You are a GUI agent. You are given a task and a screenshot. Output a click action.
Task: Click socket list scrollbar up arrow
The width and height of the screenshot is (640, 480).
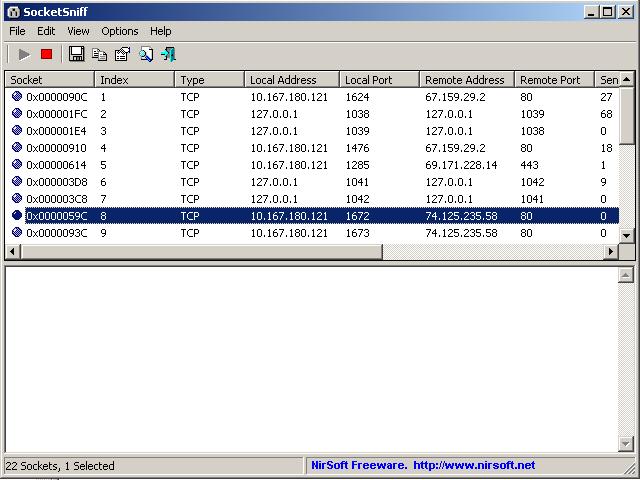point(627,79)
